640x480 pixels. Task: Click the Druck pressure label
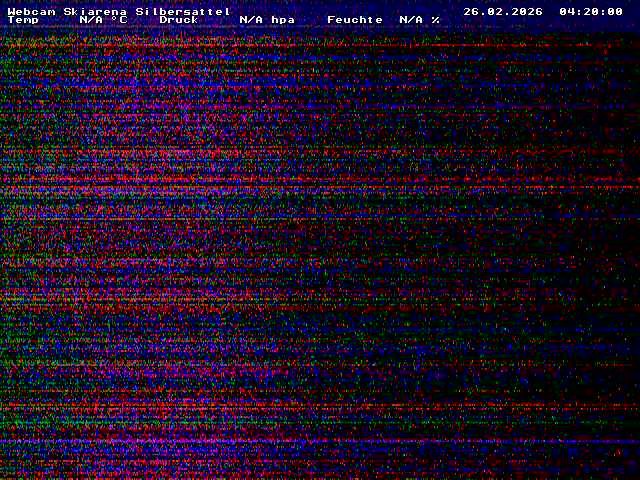click(179, 20)
